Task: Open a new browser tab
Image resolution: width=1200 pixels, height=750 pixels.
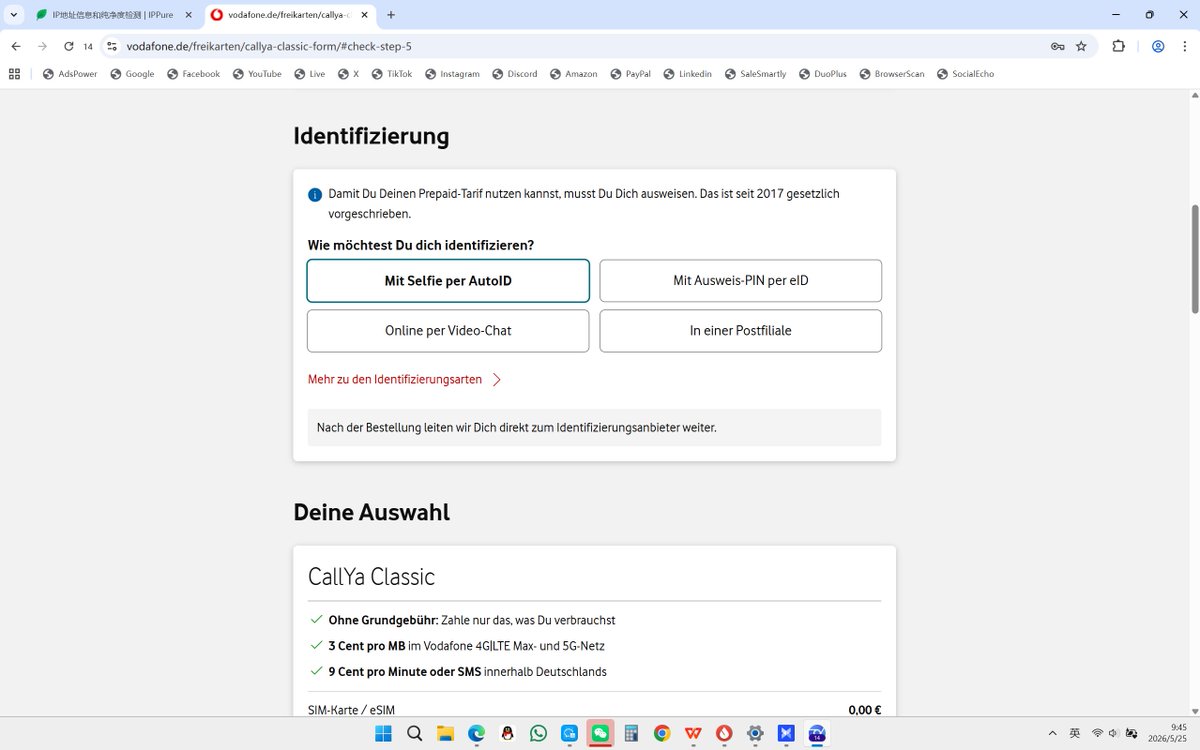Action: tap(391, 15)
